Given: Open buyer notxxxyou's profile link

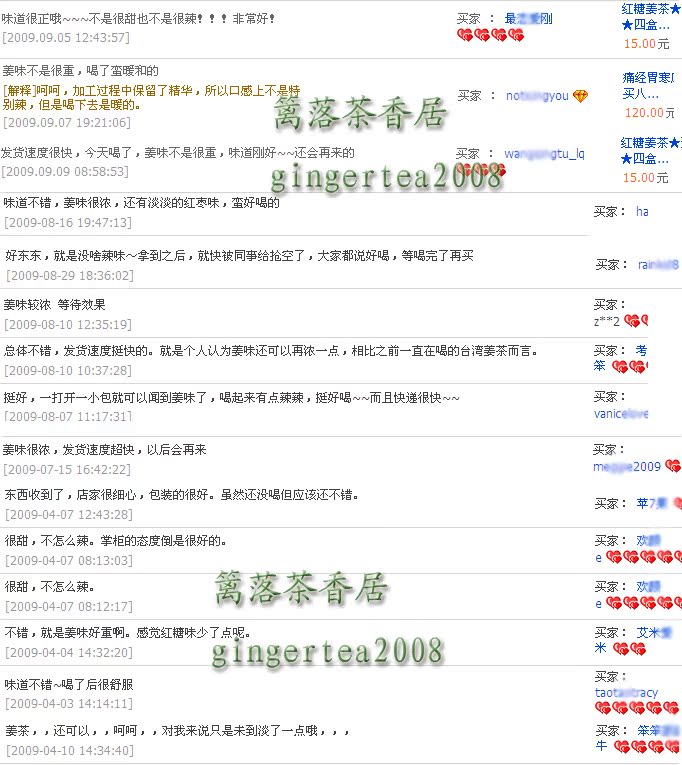Looking at the screenshot, I should click(537, 96).
